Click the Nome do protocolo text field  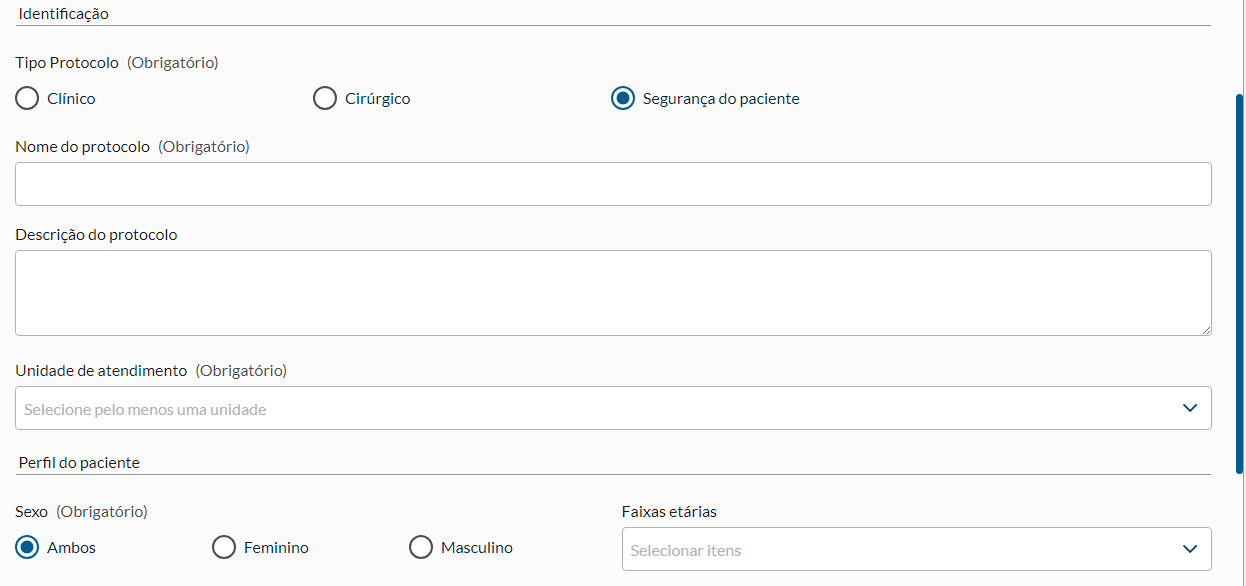coord(612,184)
